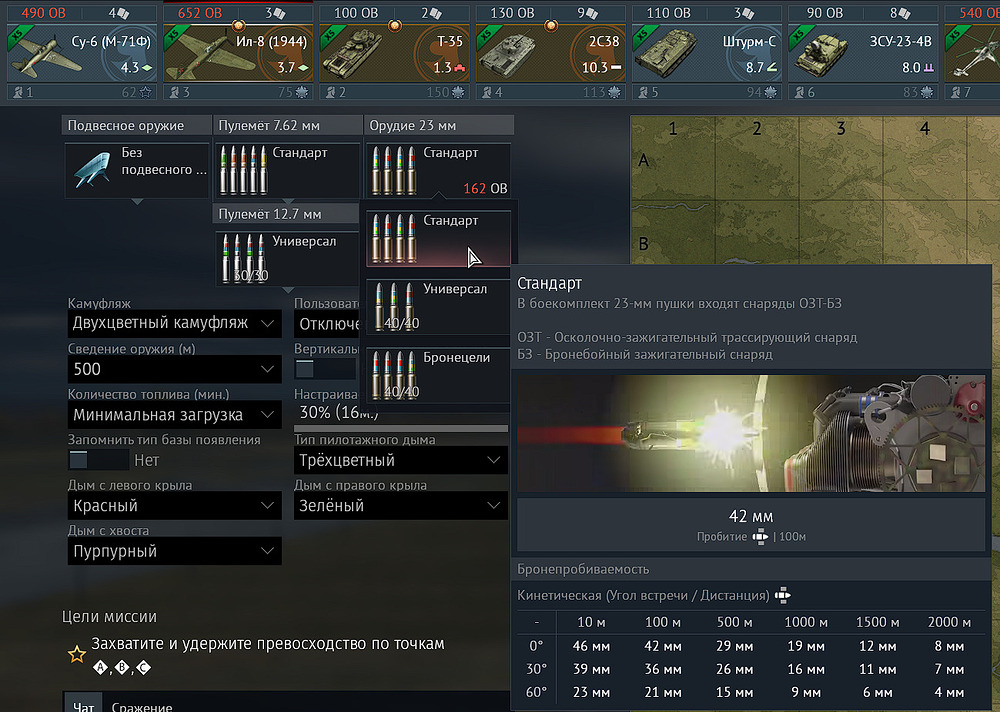Select the Ил-8 (1944) aircraft card
The width and height of the screenshot is (1000, 712).
point(238,53)
